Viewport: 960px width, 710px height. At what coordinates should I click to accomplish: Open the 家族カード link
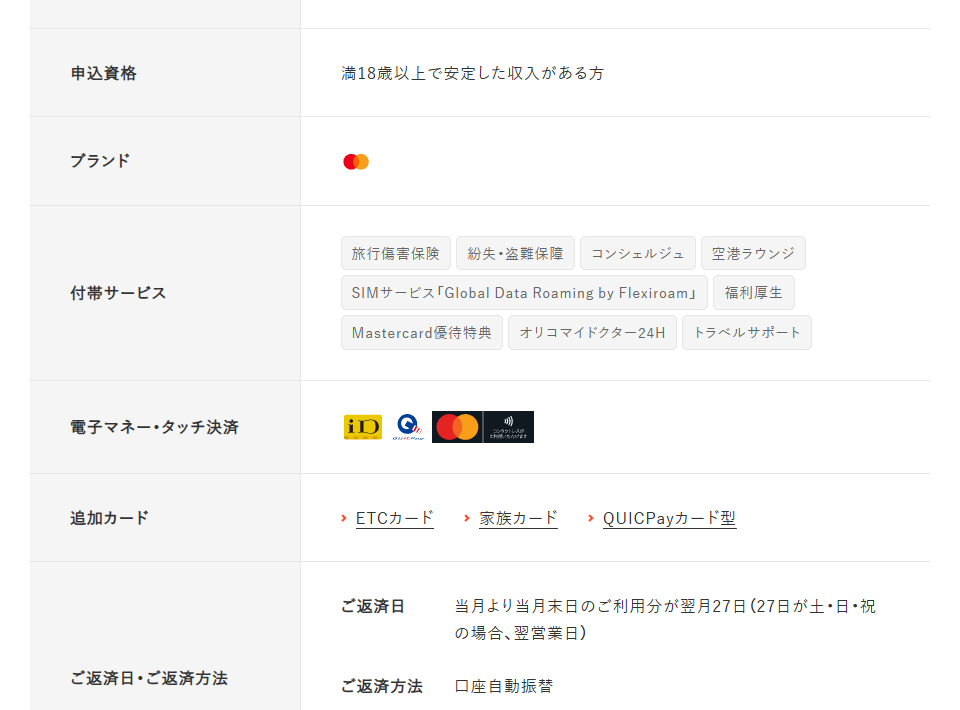(x=519, y=518)
